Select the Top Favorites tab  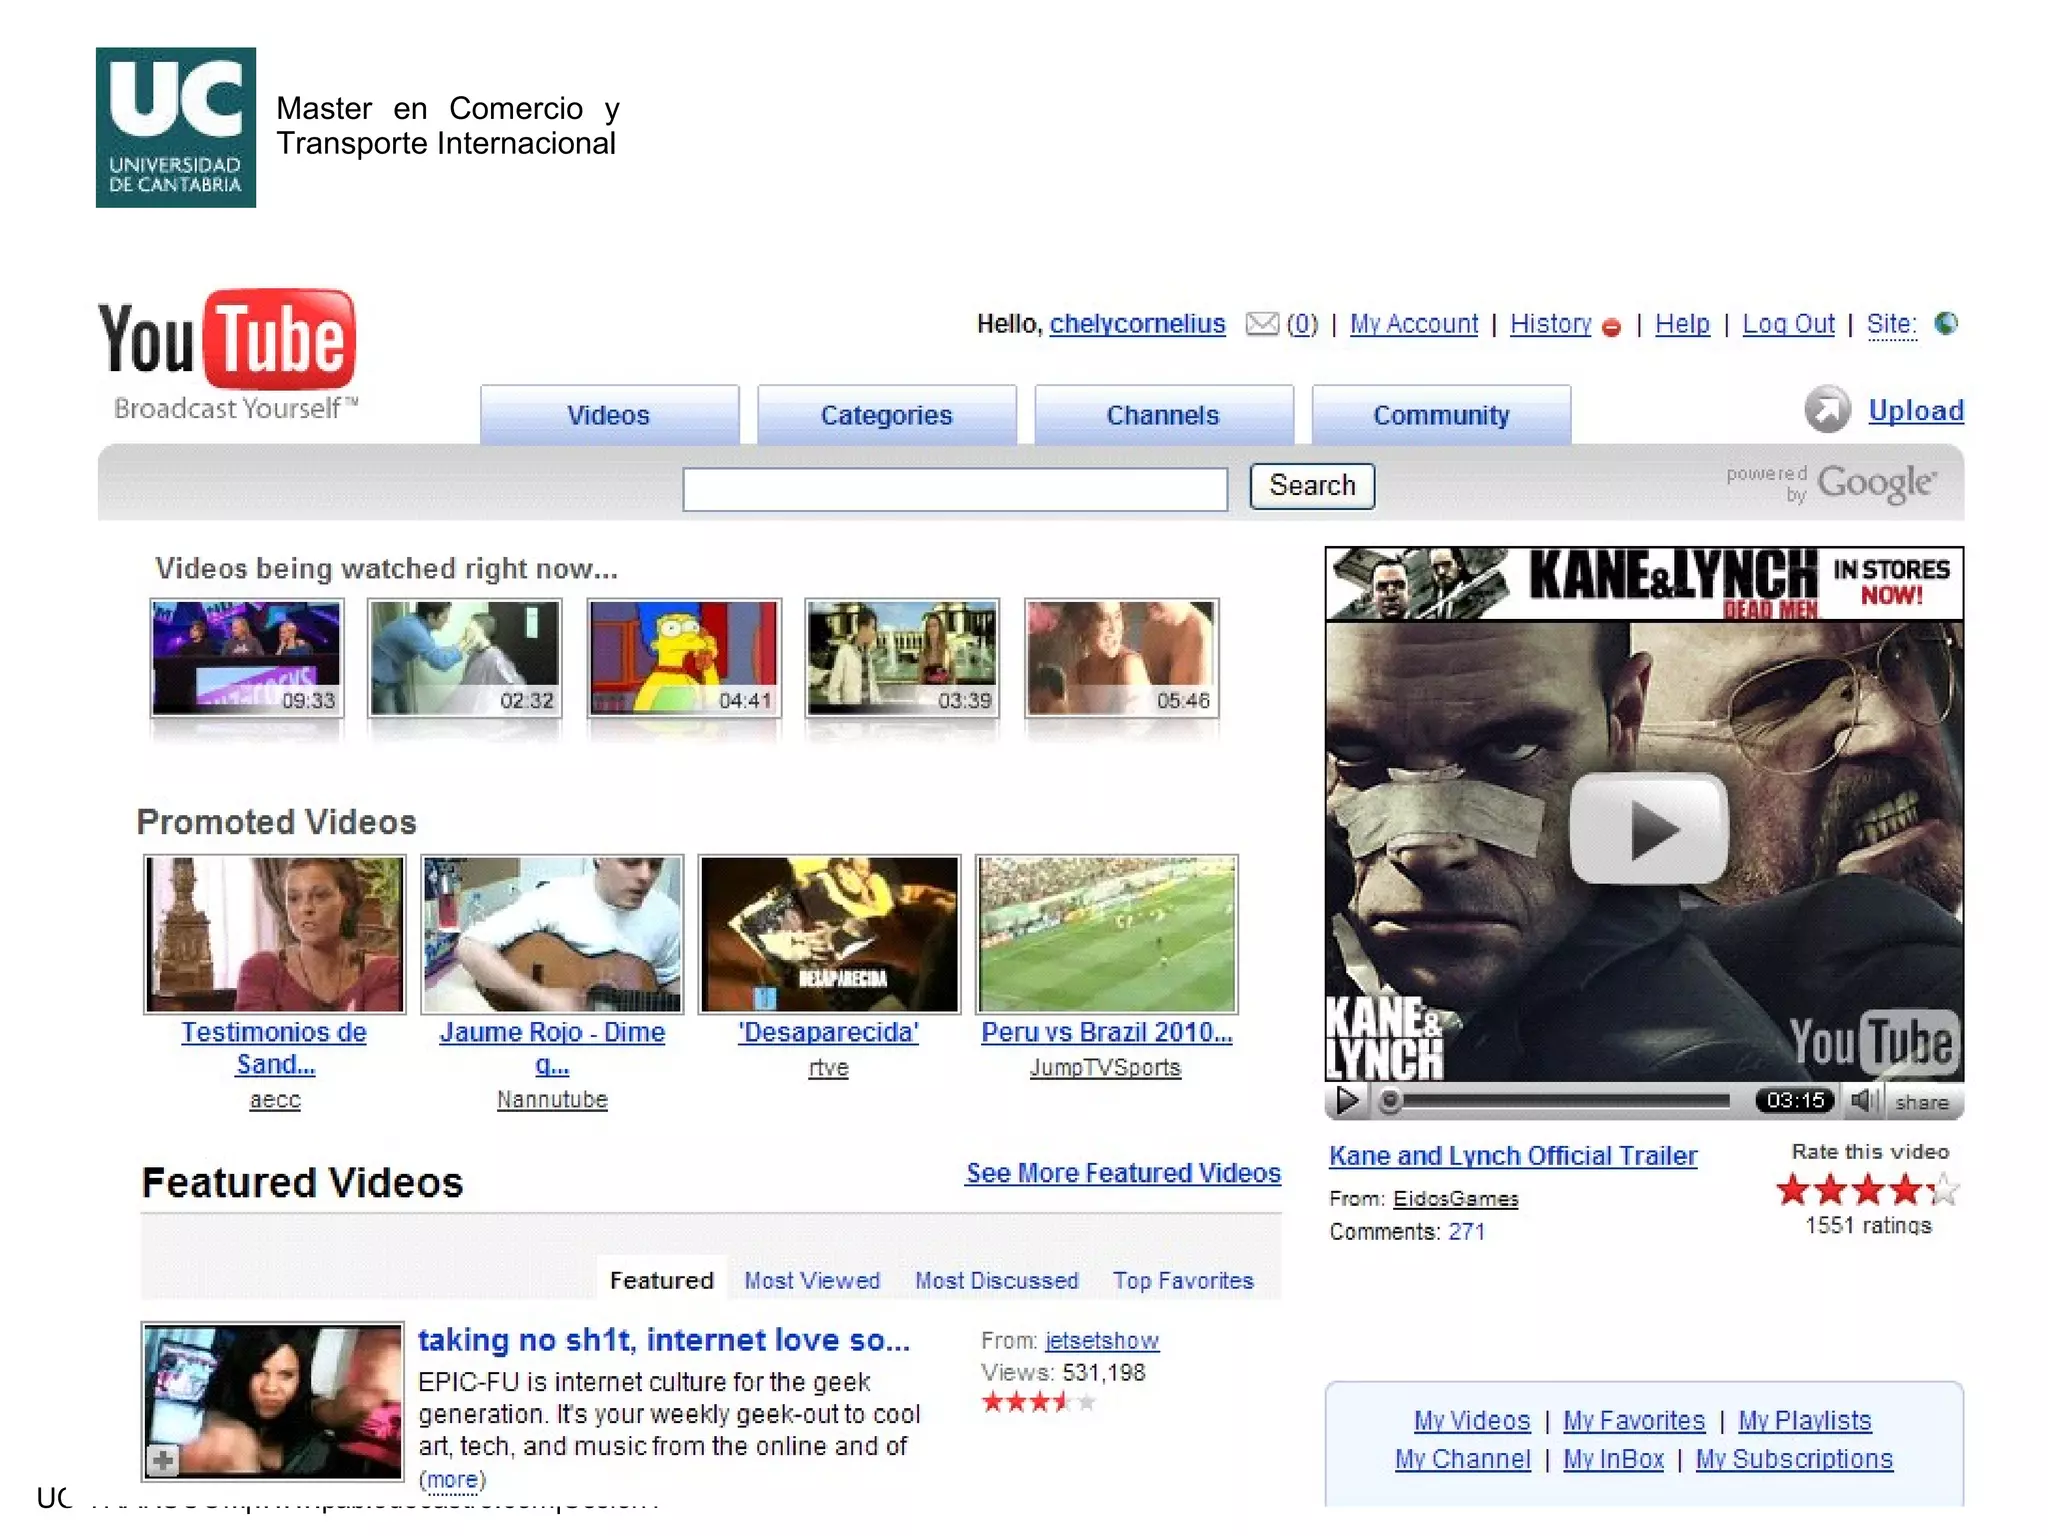(x=1183, y=1280)
